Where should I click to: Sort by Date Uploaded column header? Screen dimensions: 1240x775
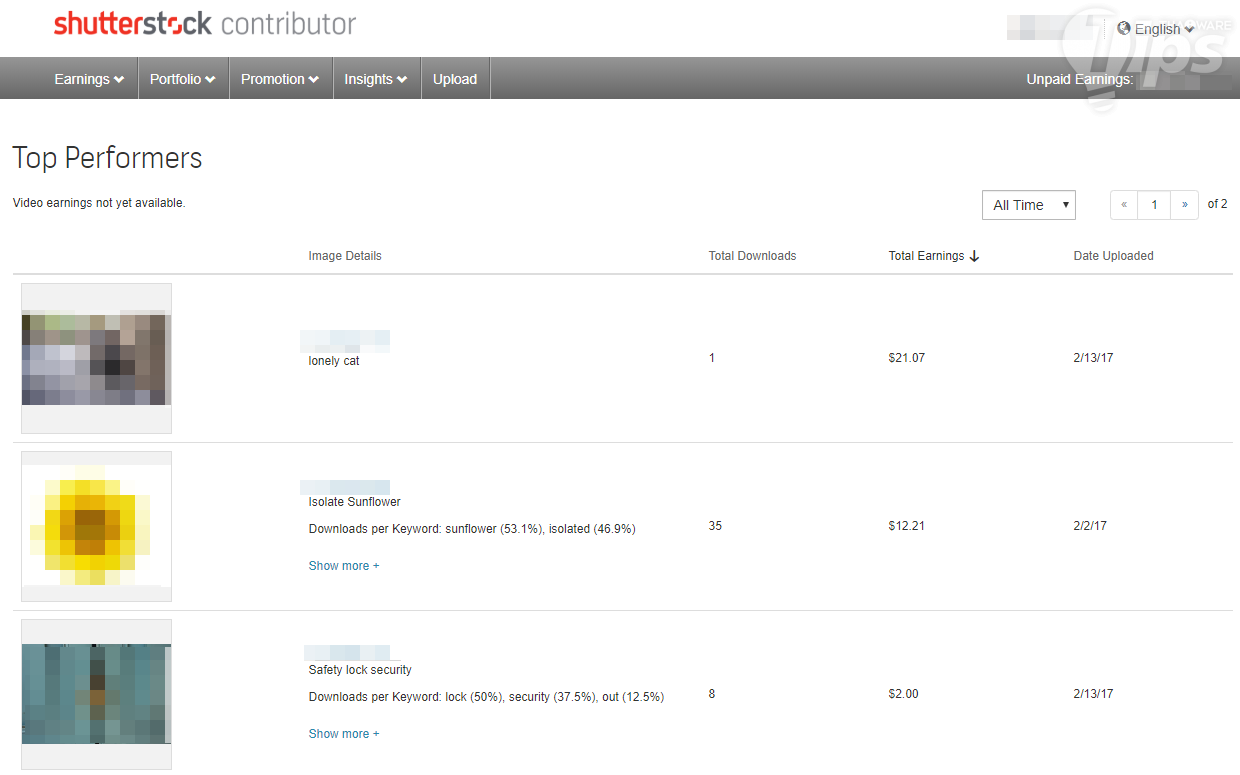click(x=1113, y=256)
